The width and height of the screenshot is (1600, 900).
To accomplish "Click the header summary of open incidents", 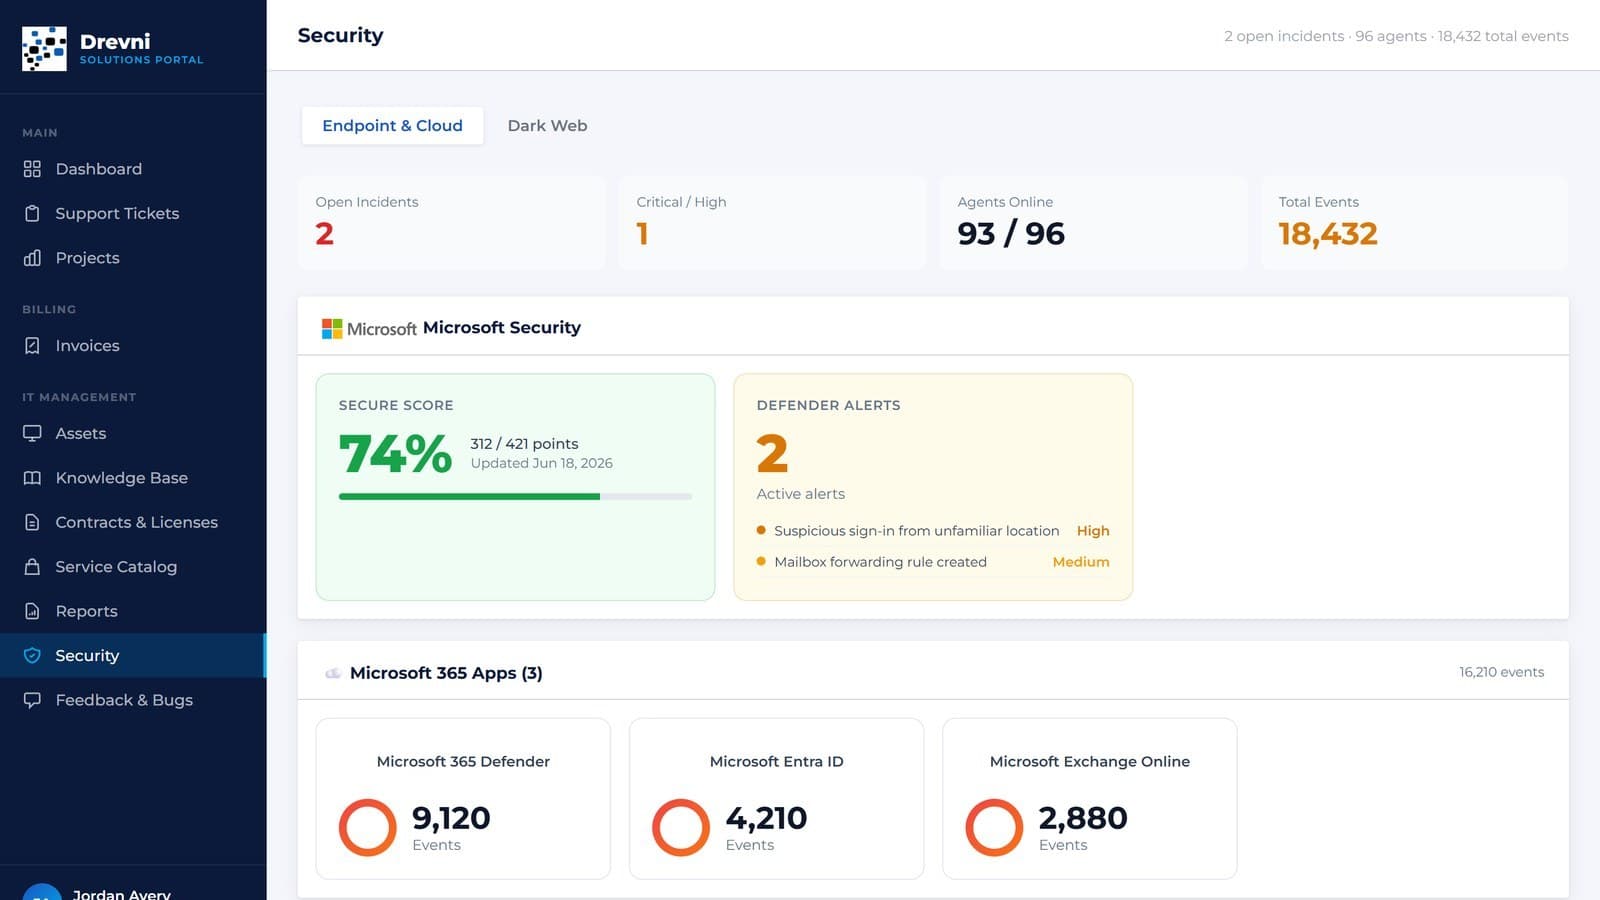I will 1396,36.
